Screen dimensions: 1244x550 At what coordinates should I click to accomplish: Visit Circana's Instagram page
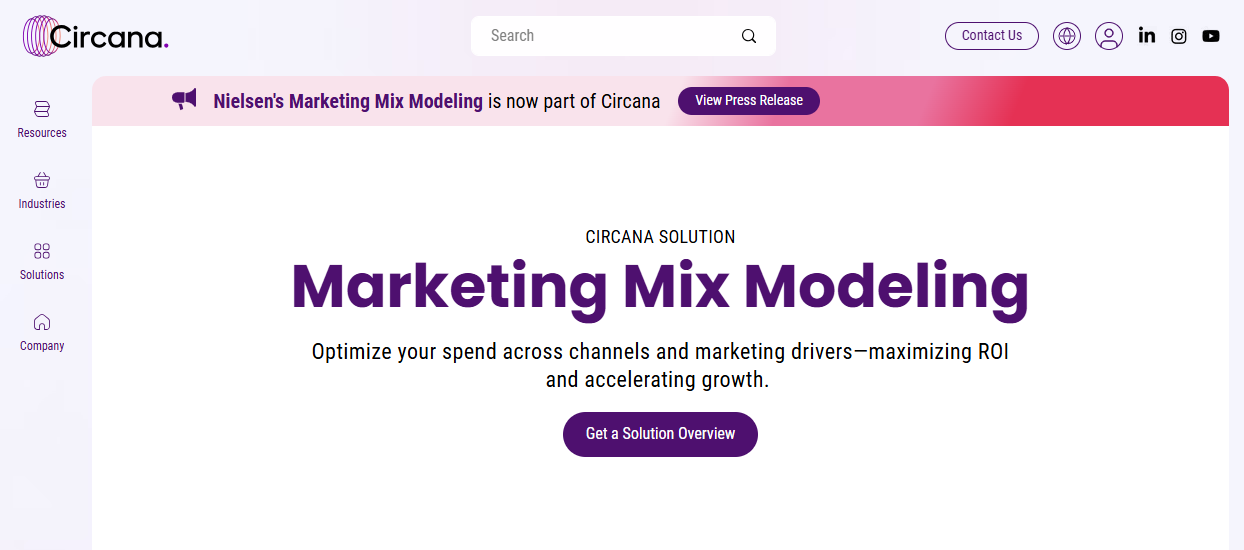[1179, 36]
